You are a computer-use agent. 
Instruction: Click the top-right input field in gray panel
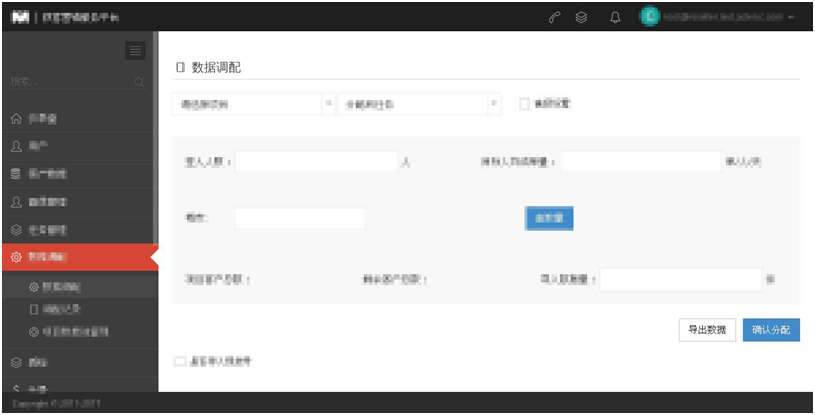pyautogui.click(x=641, y=162)
